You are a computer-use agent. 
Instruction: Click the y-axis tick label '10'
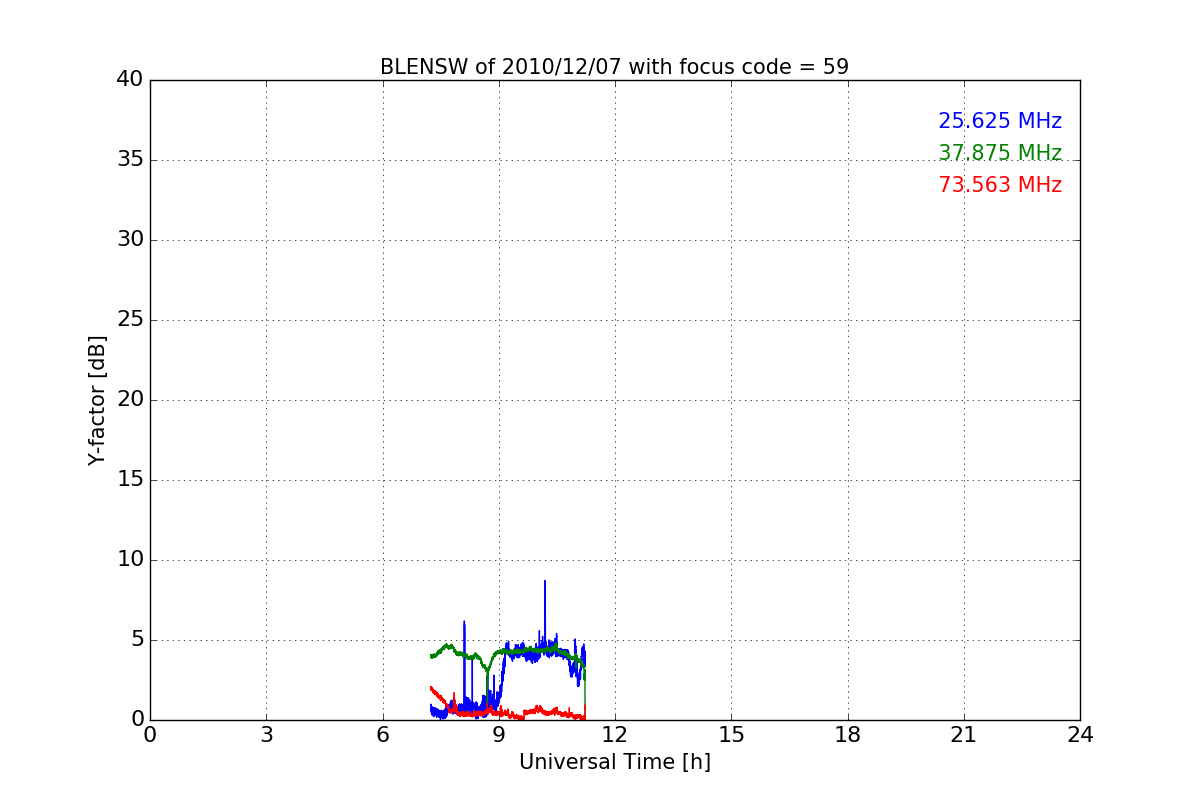pyautogui.click(x=130, y=560)
